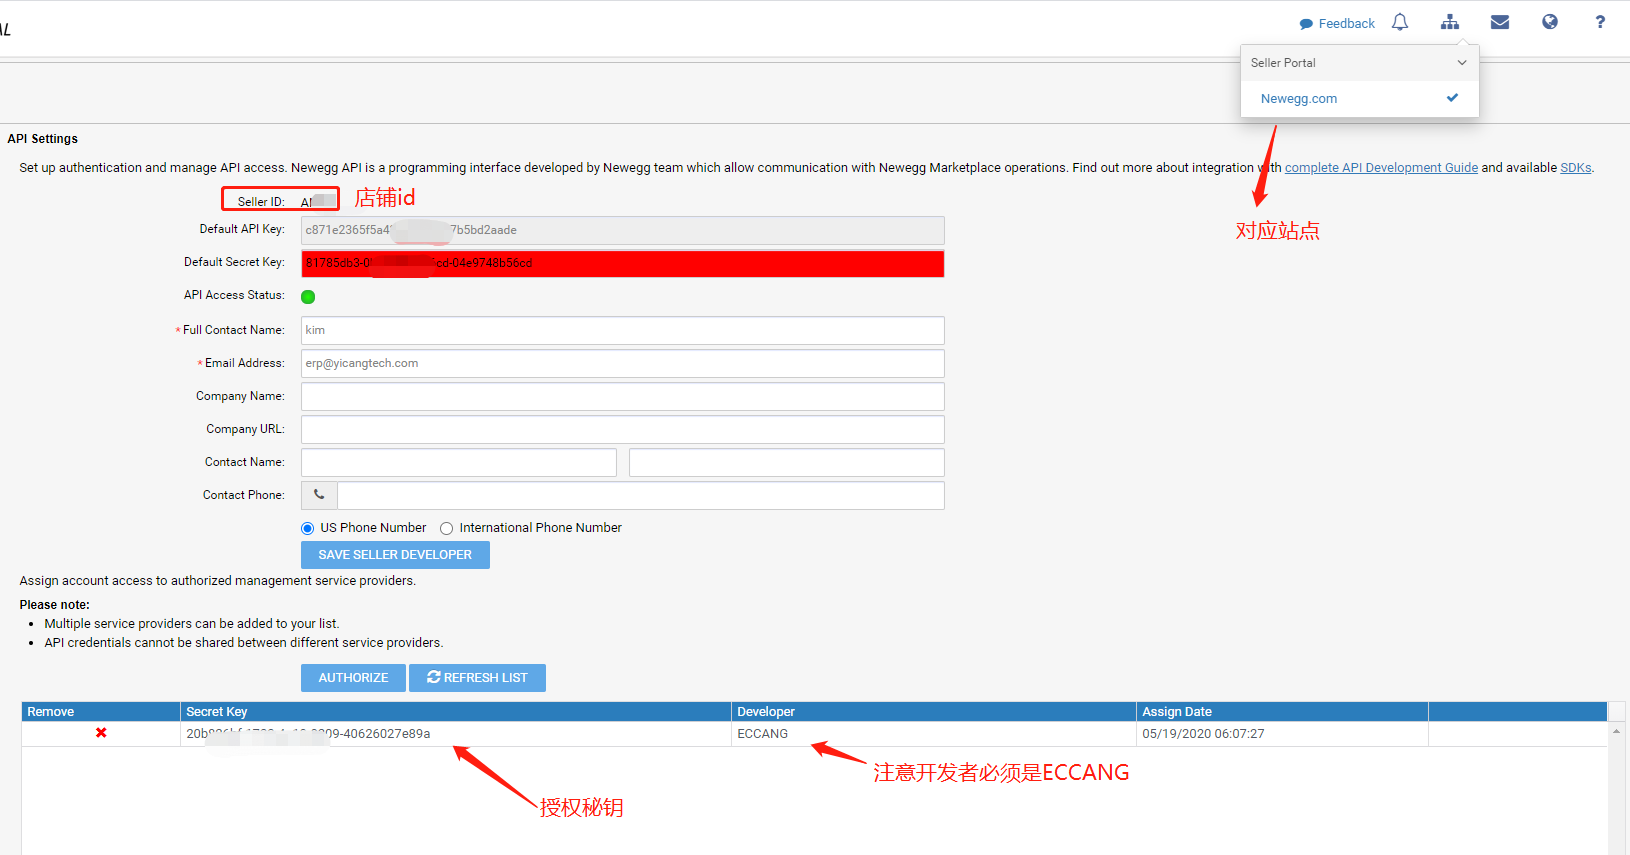Click the REFRESH LIST button

pos(477,678)
